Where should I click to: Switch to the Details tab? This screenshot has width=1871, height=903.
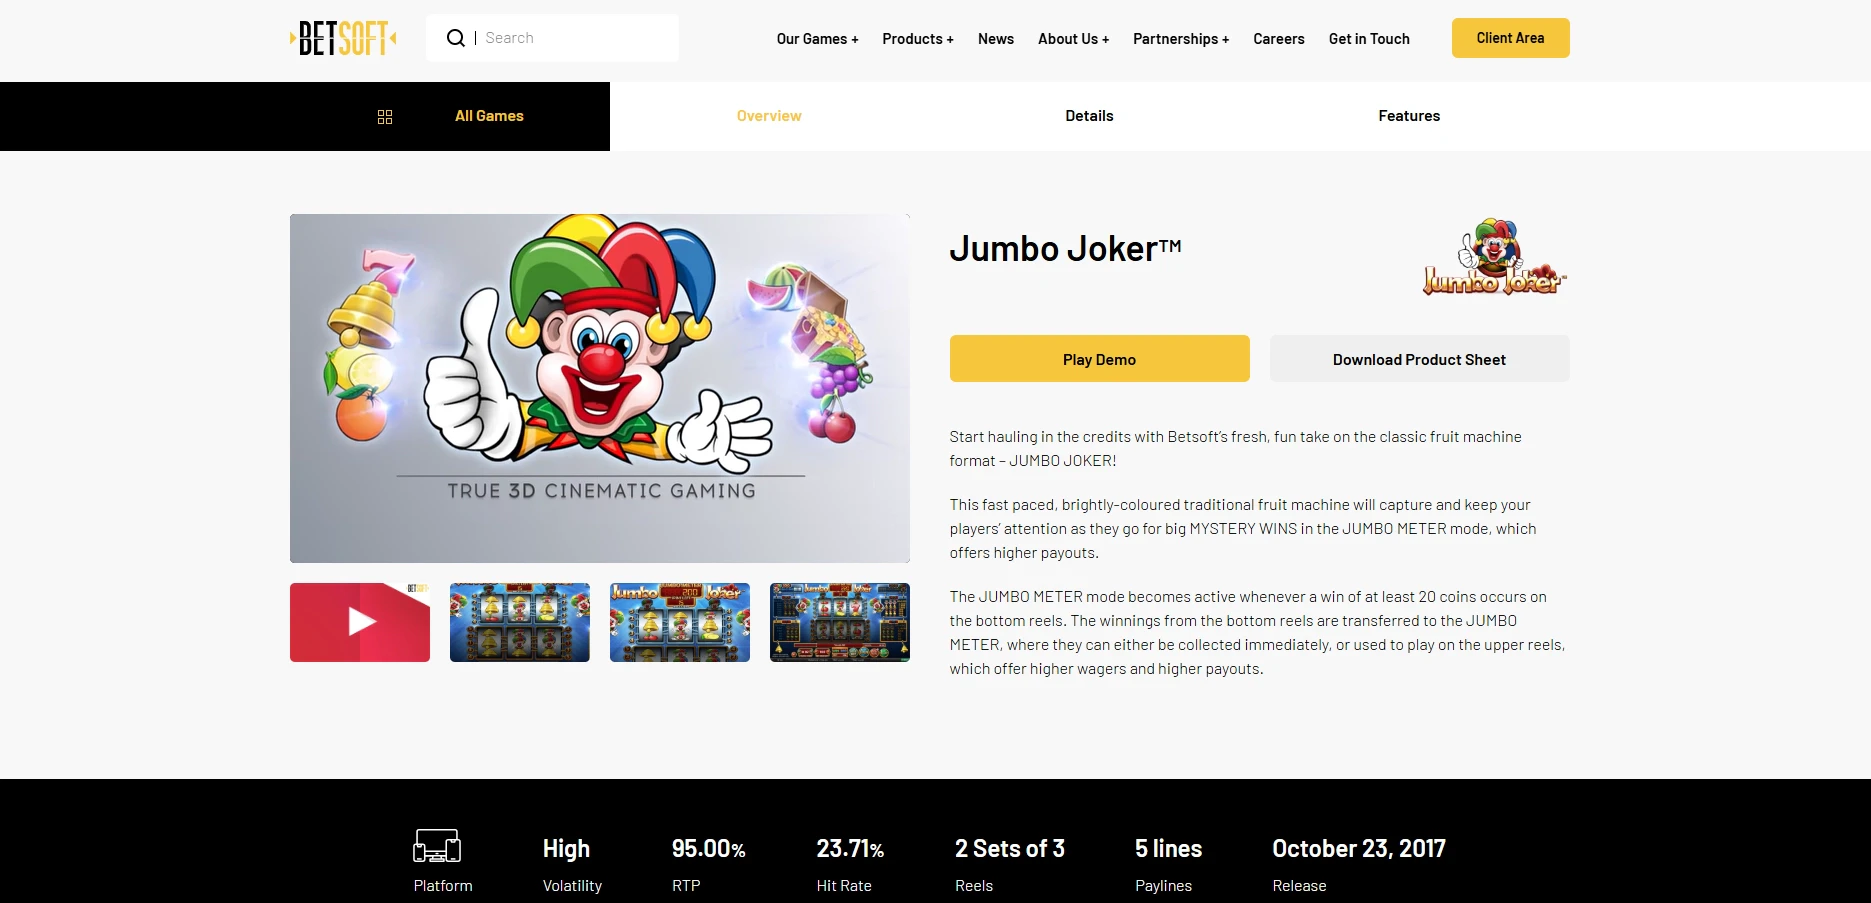(x=1089, y=116)
